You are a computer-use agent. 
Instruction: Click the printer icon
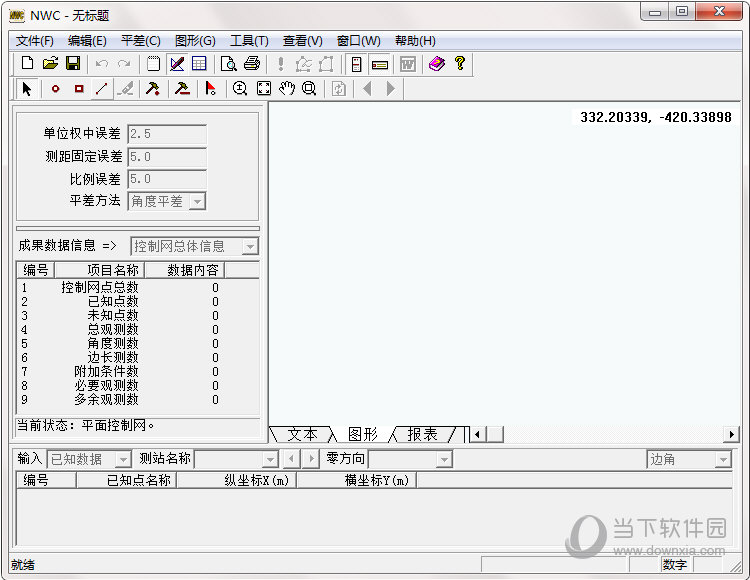pyautogui.click(x=252, y=64)
